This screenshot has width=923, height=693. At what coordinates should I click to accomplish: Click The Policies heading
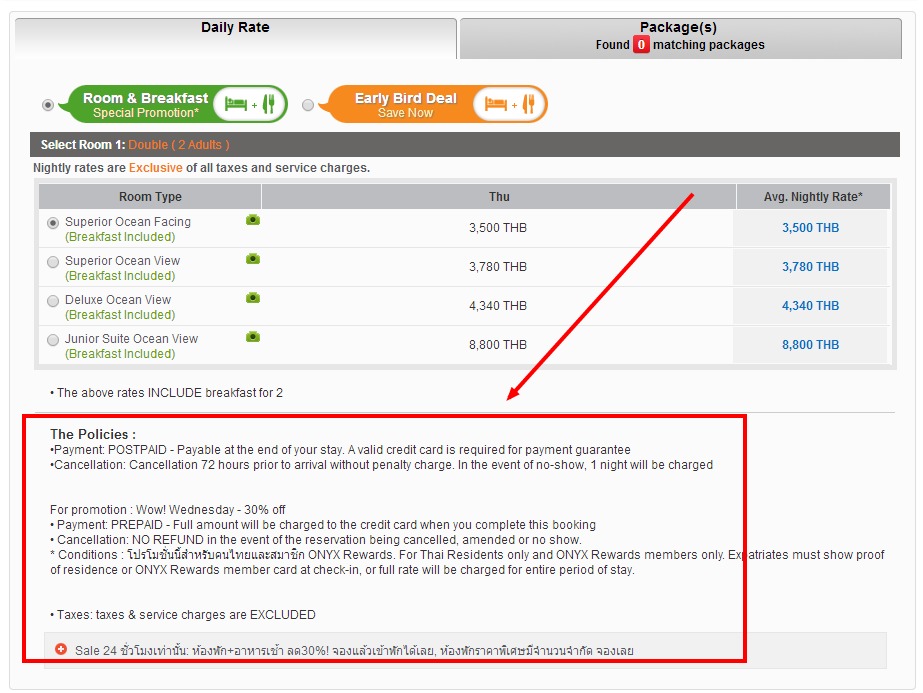(93, 435)
